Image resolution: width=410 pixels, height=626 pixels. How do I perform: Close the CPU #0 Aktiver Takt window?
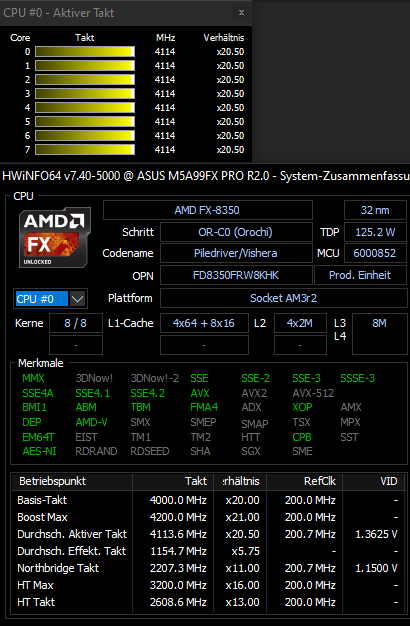(x=241, y=12)
